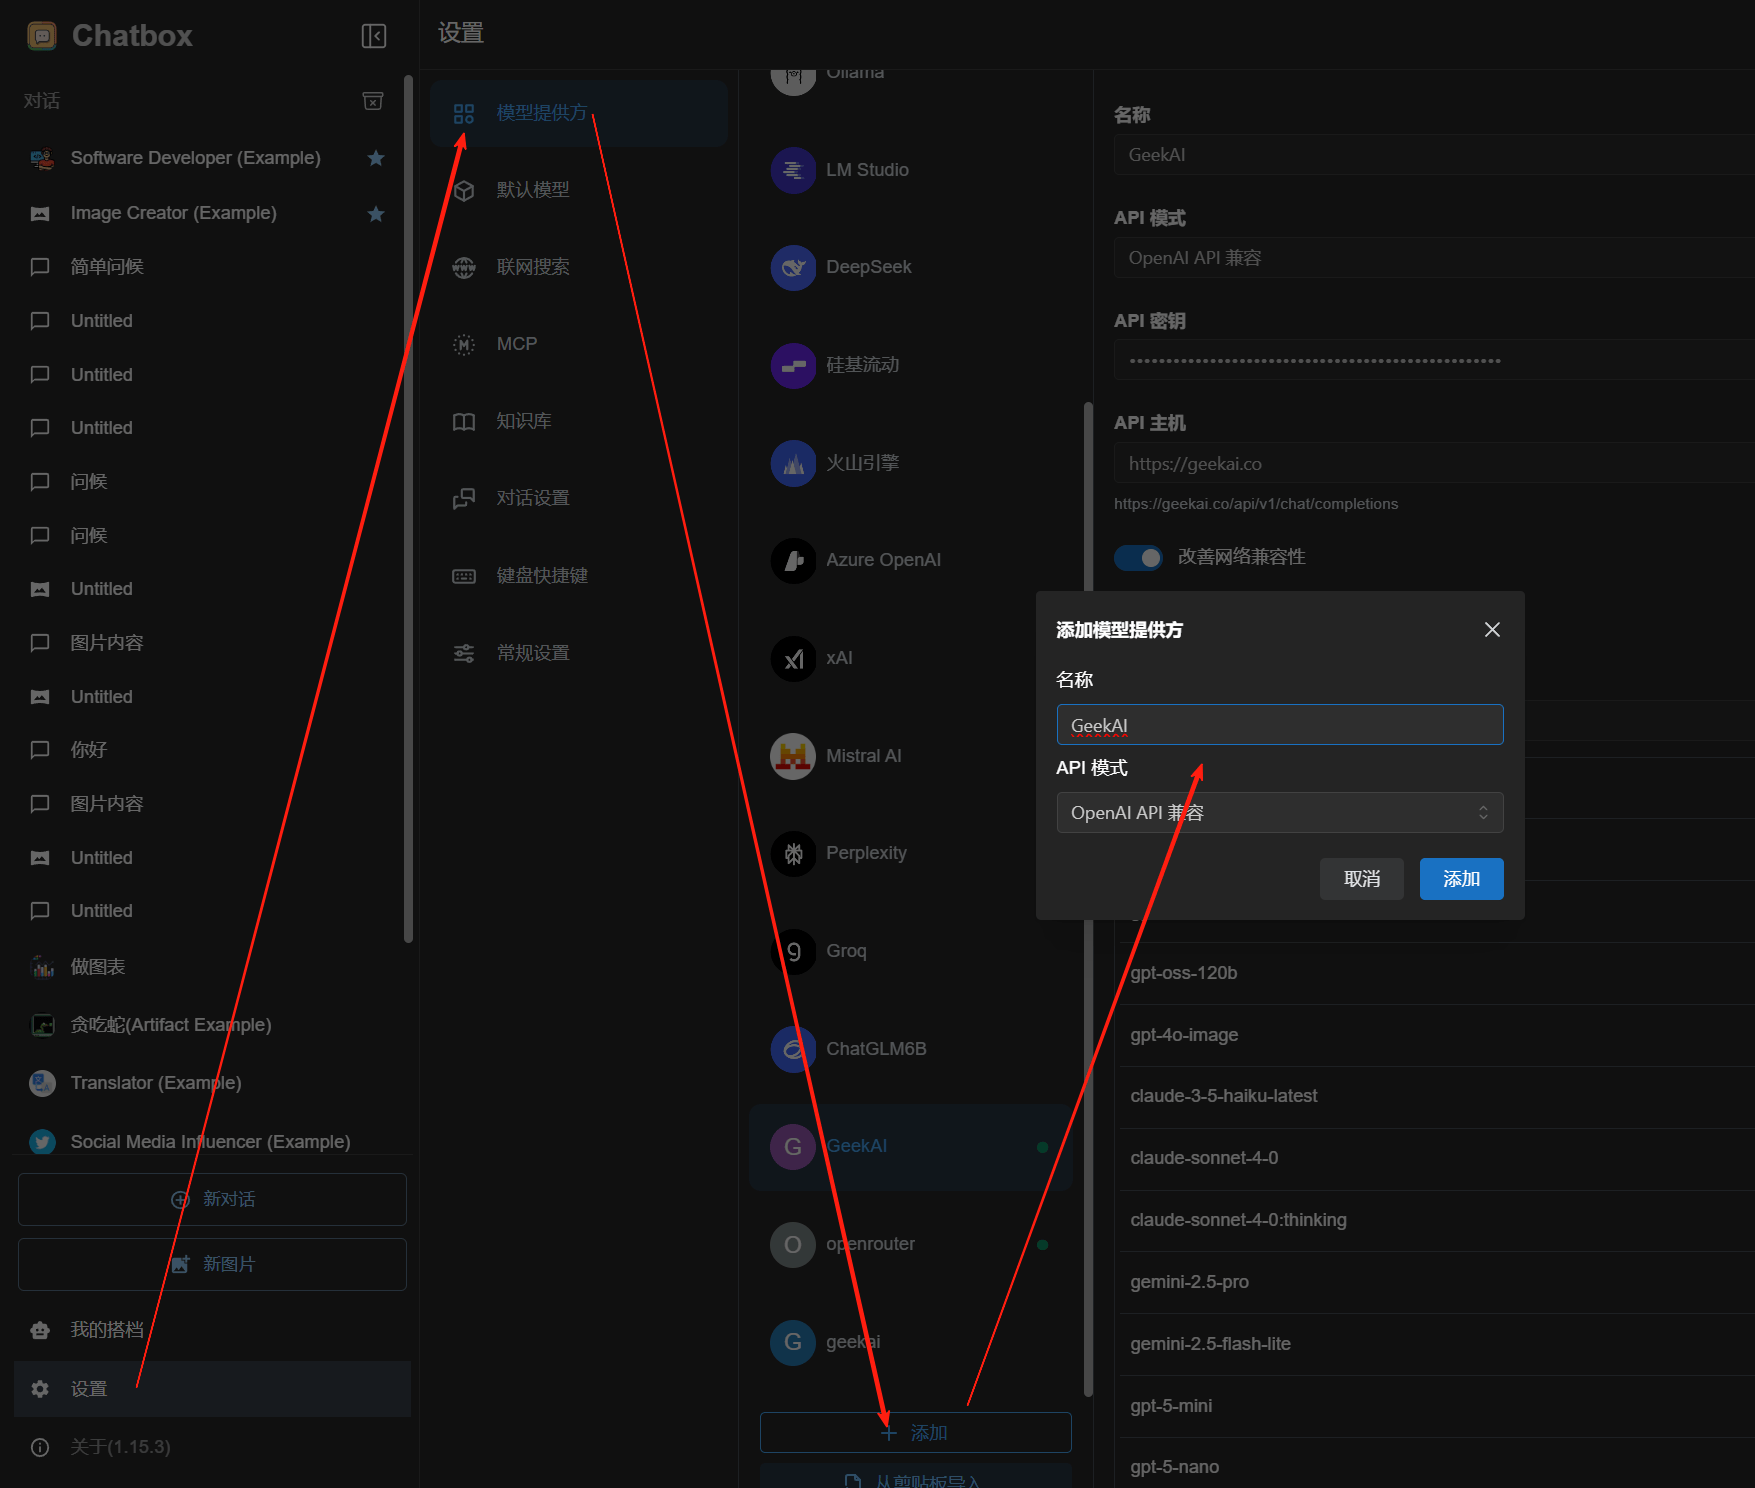
Task: Click the 关于 info icon
Action: tap(40, 1447)
